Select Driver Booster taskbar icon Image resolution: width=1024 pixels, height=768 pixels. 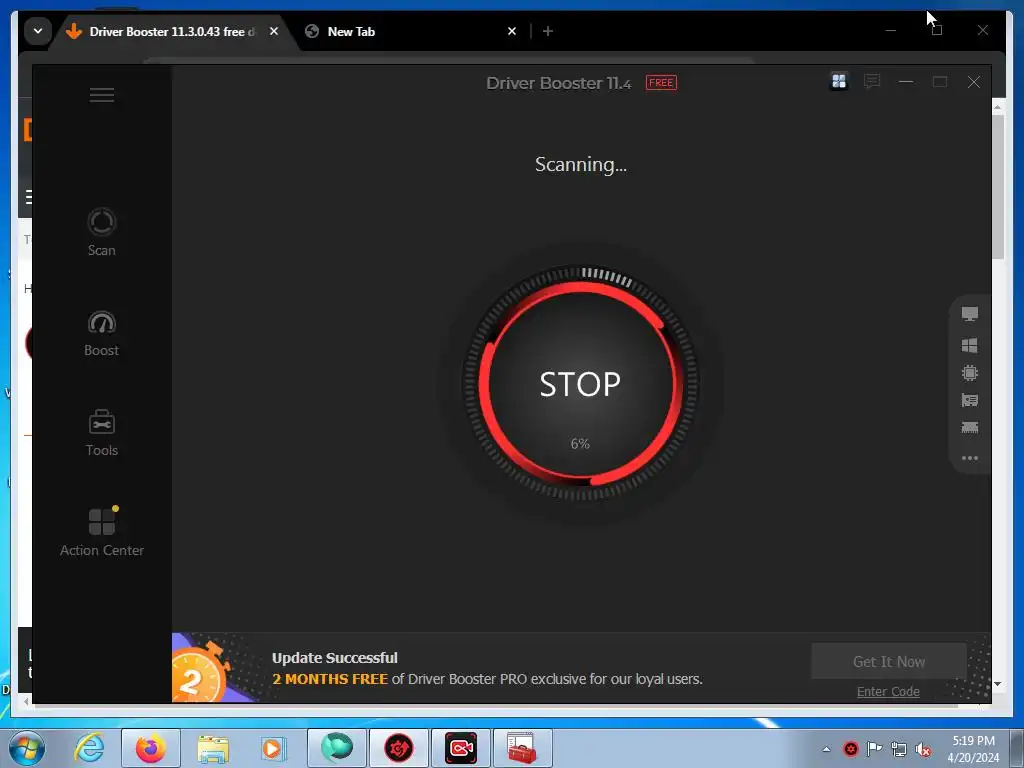[x=399, y=748]
